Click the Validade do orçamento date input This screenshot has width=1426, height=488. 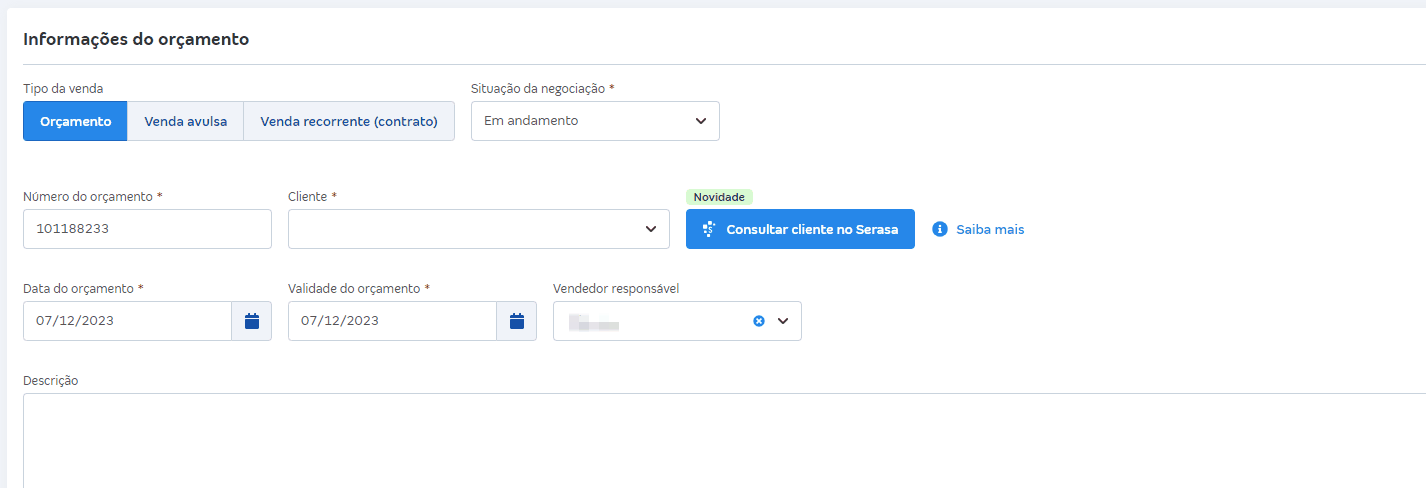point(392,321)
